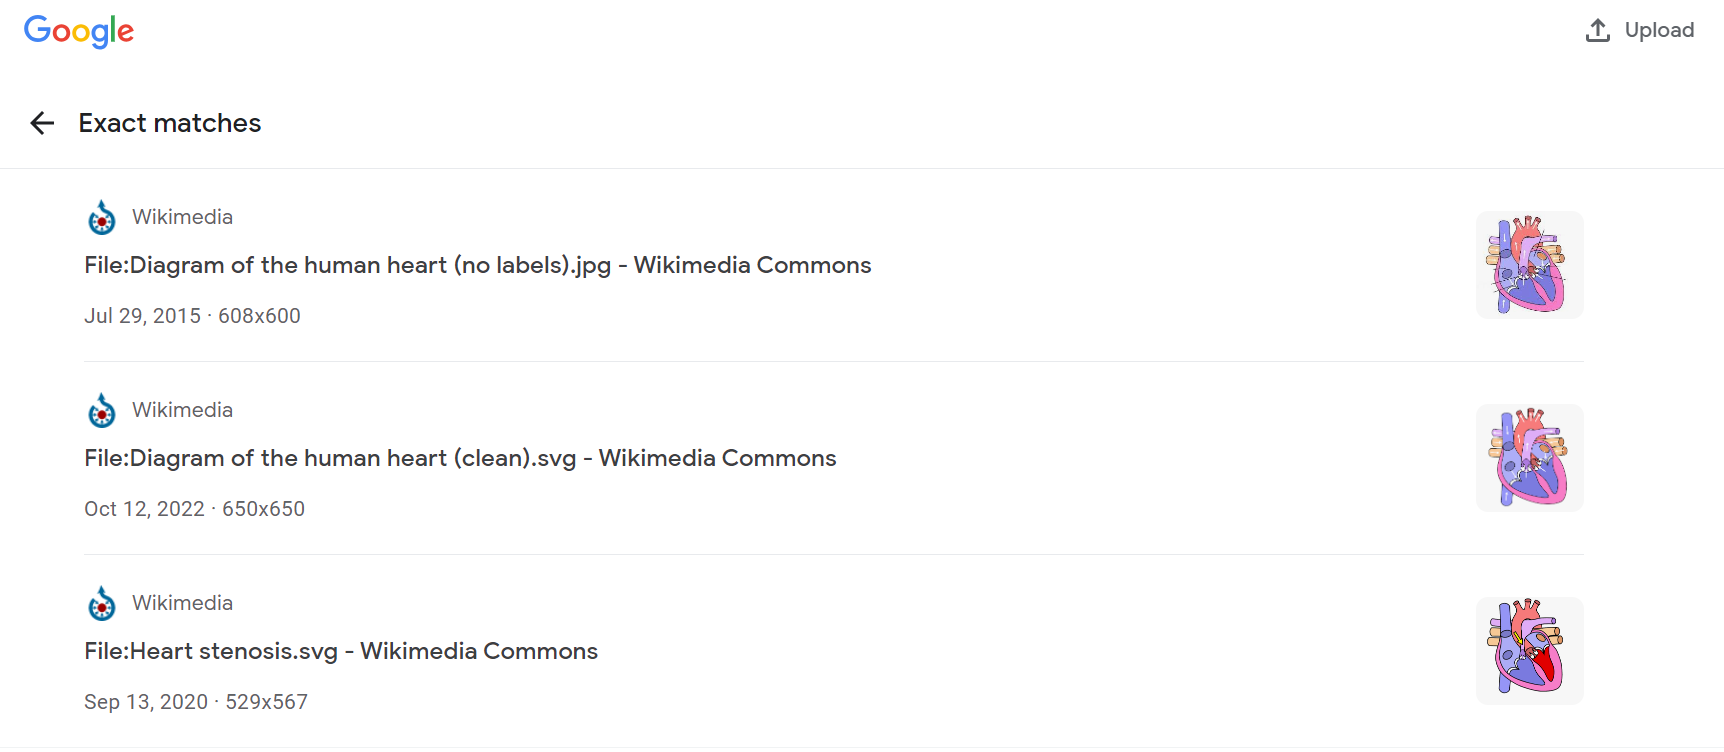Open "Diagram of the human heart (clean).svg" link

pos(460,458)
